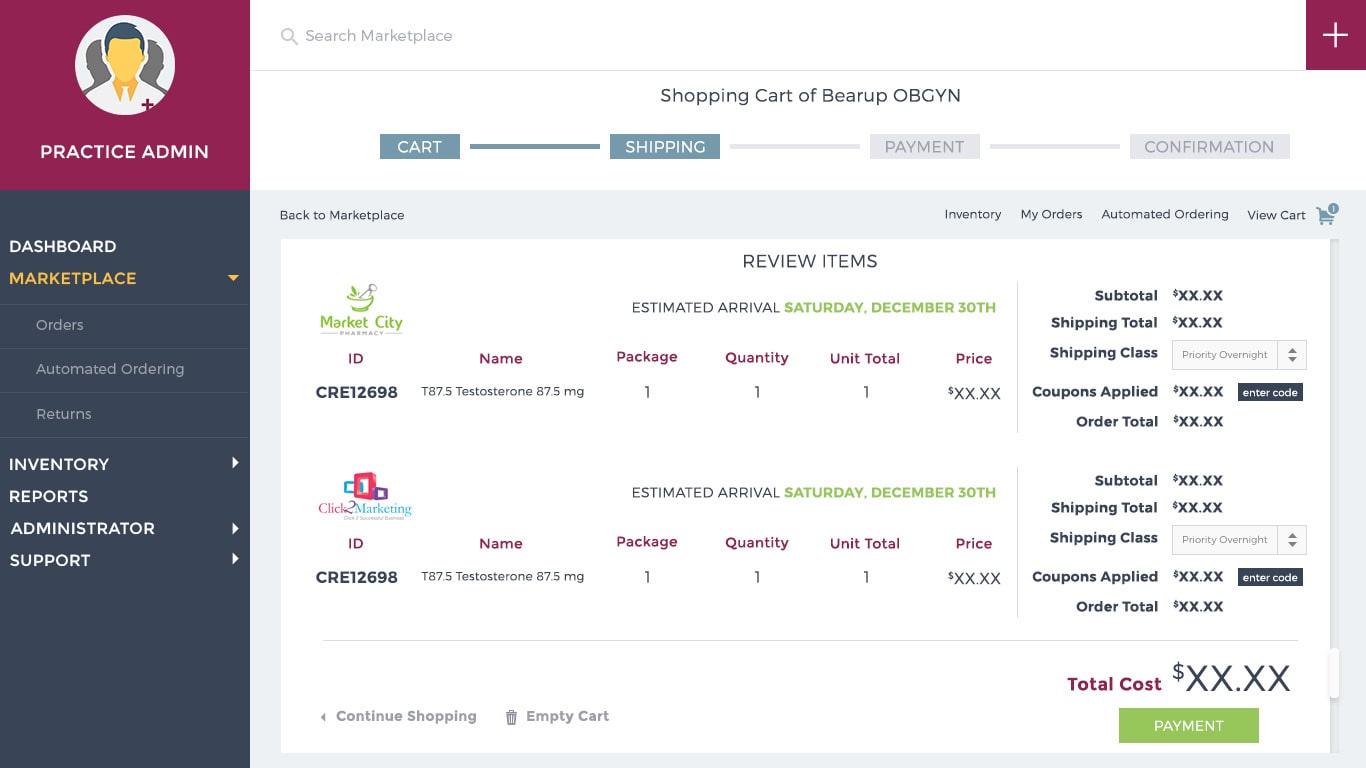Go to the Shipping step tab
Screen dimensions: 1366x768
[x=664, y=147]
